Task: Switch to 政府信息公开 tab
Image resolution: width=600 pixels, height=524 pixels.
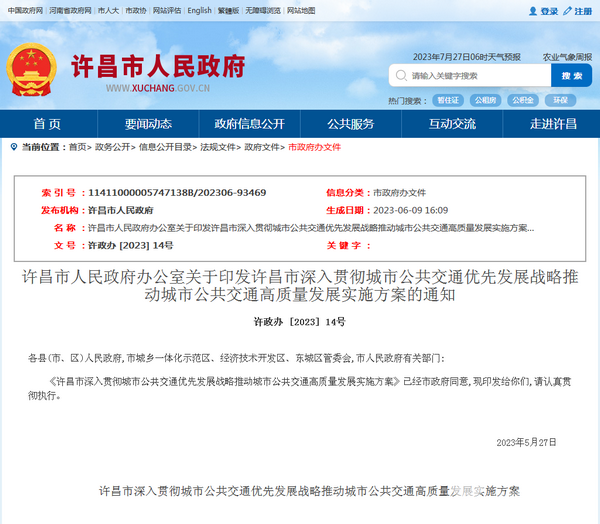Action: 249,124
